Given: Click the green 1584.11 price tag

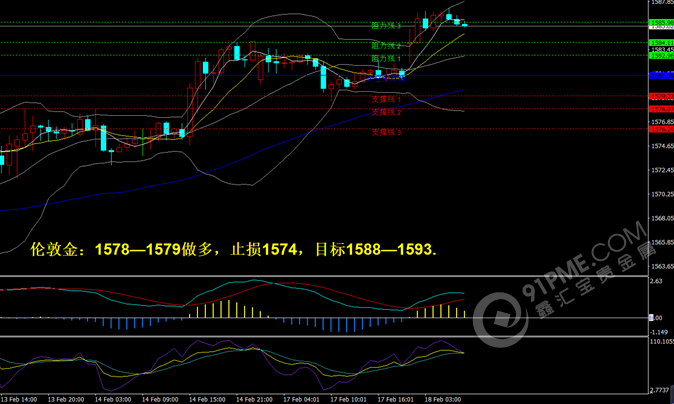Looking at the screenshot, I should point(660,41).
